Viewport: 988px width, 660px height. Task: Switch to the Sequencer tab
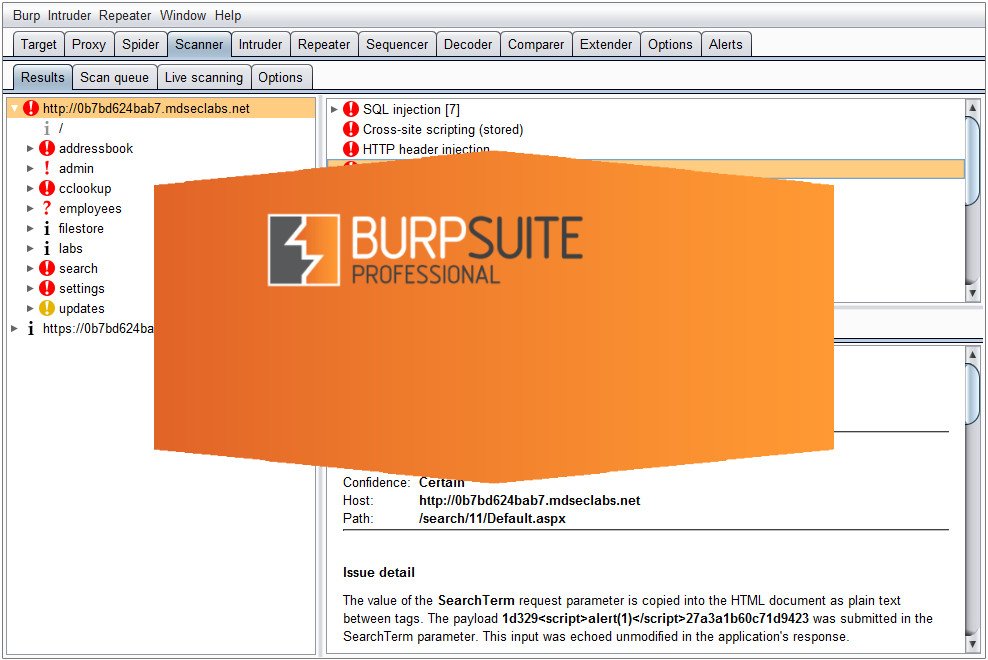pos(396,44)
